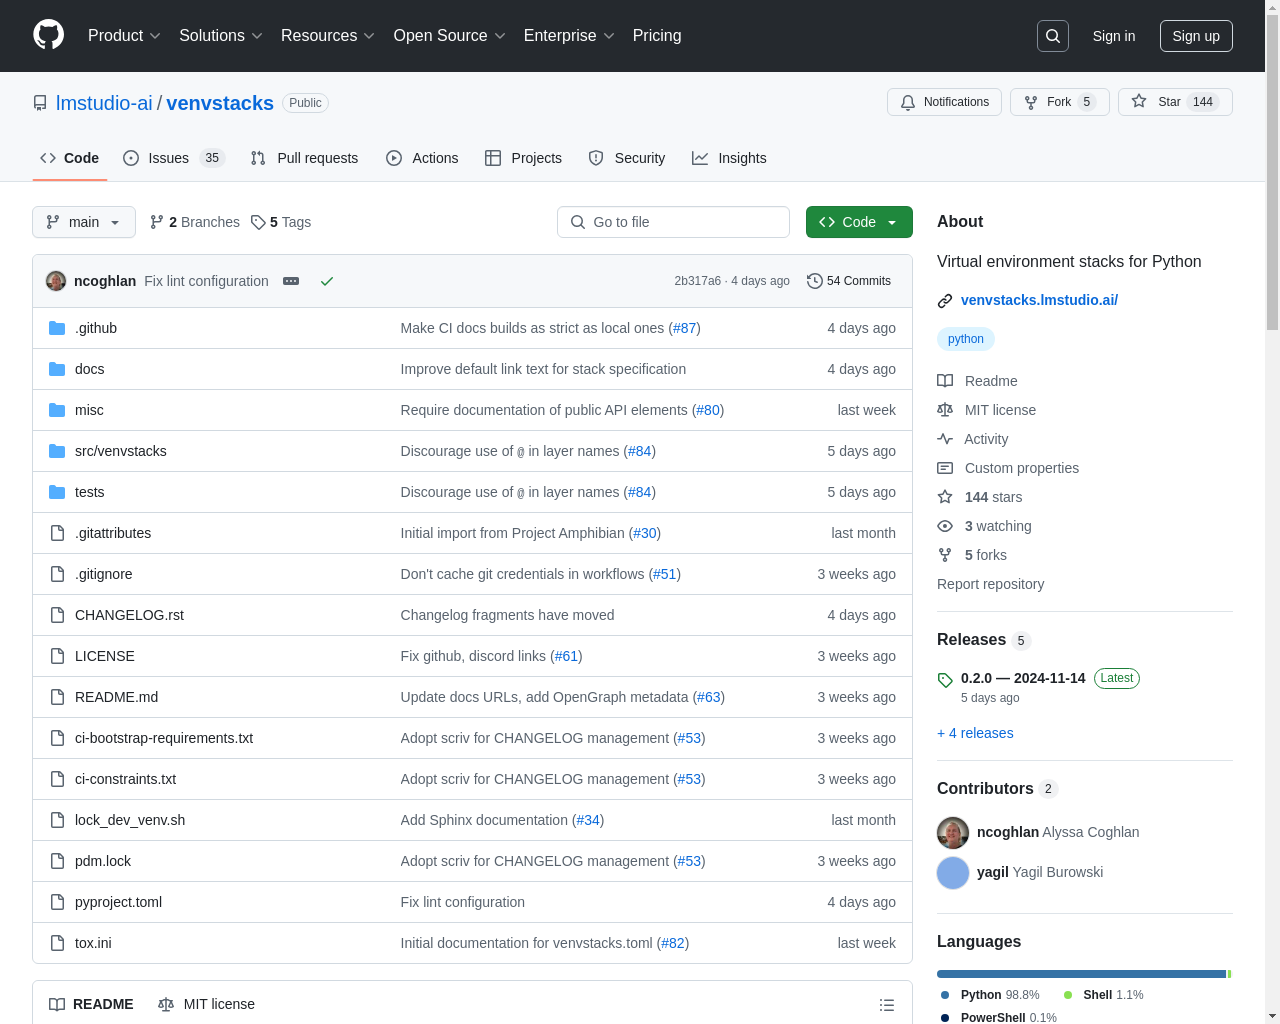
Task: Click yagil contributor avatar
Action: pos(953,873)
